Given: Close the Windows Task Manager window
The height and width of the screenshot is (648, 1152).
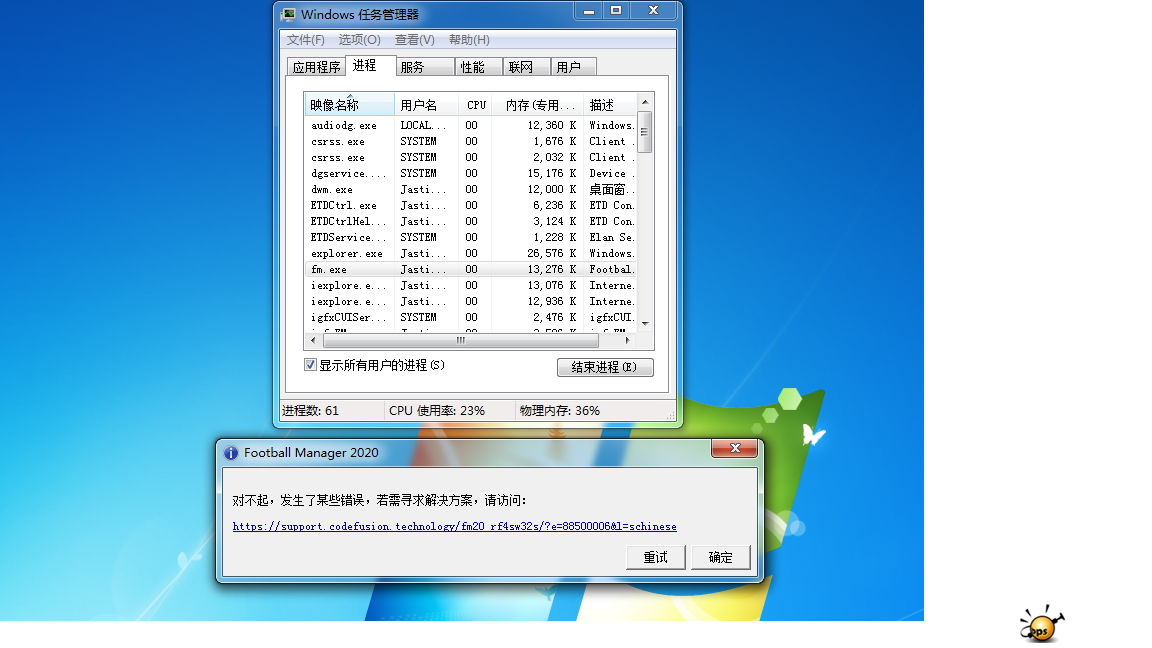Looking at the screenshot, I should [x=653, y=11].
